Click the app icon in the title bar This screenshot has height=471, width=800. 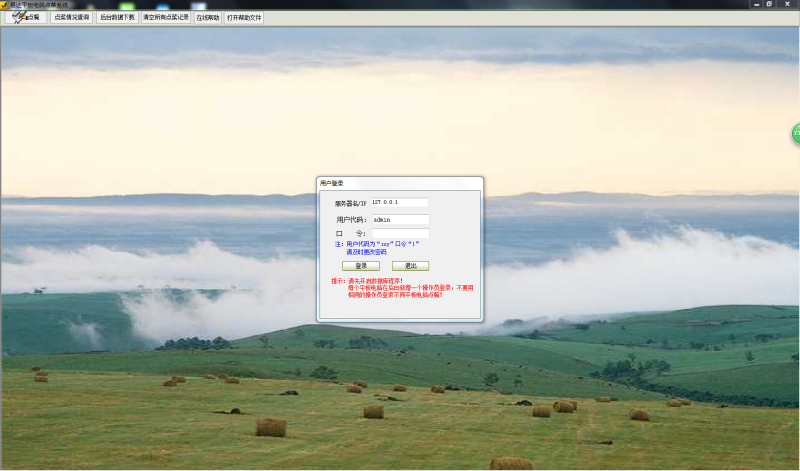[x=5, y=4]
